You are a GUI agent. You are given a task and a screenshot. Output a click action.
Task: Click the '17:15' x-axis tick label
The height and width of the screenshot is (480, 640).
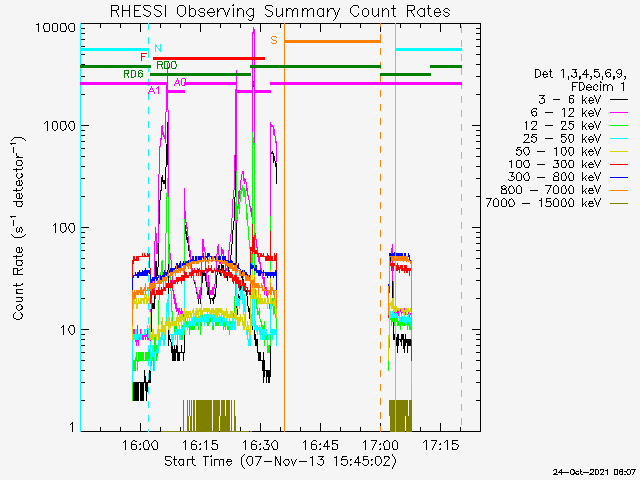(x=440, y=445)
